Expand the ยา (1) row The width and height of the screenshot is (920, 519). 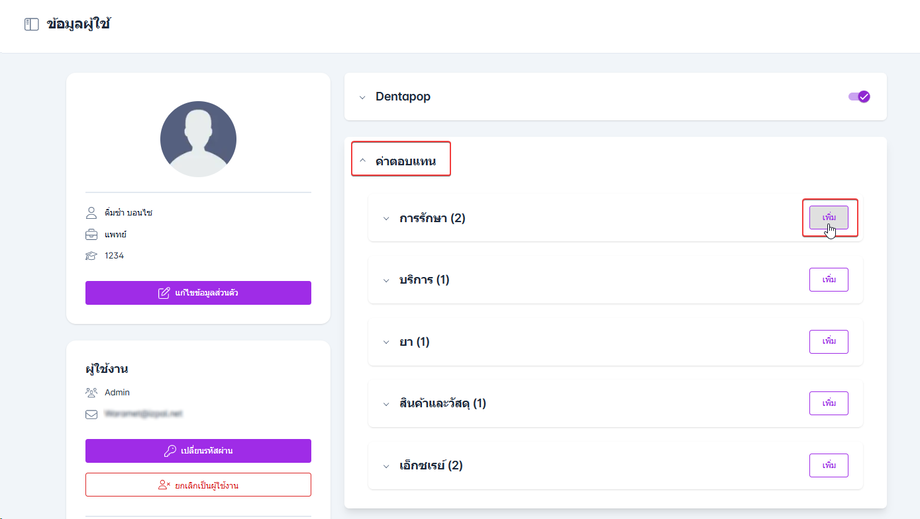click(387, 342)
